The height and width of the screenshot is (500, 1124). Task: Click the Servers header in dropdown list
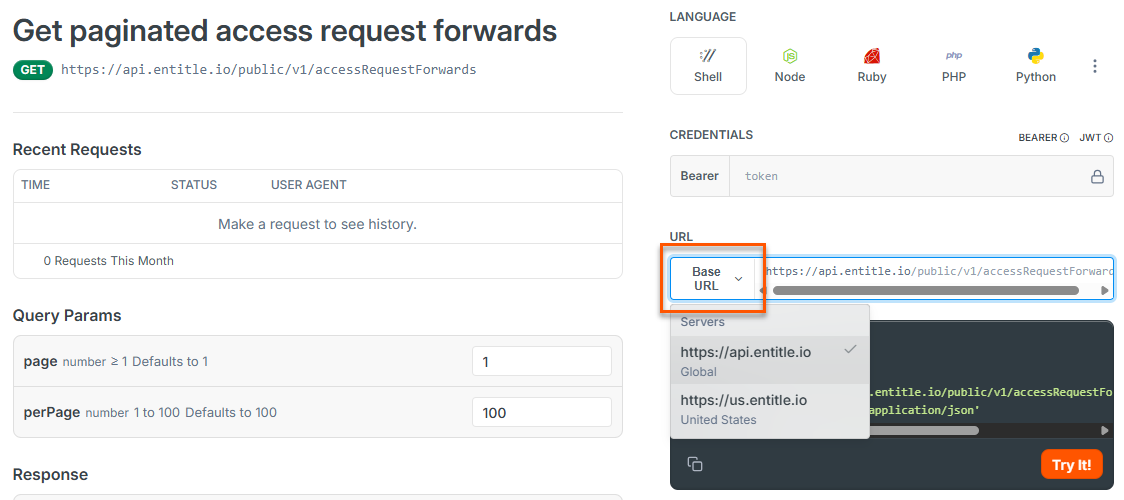(702, 322)
